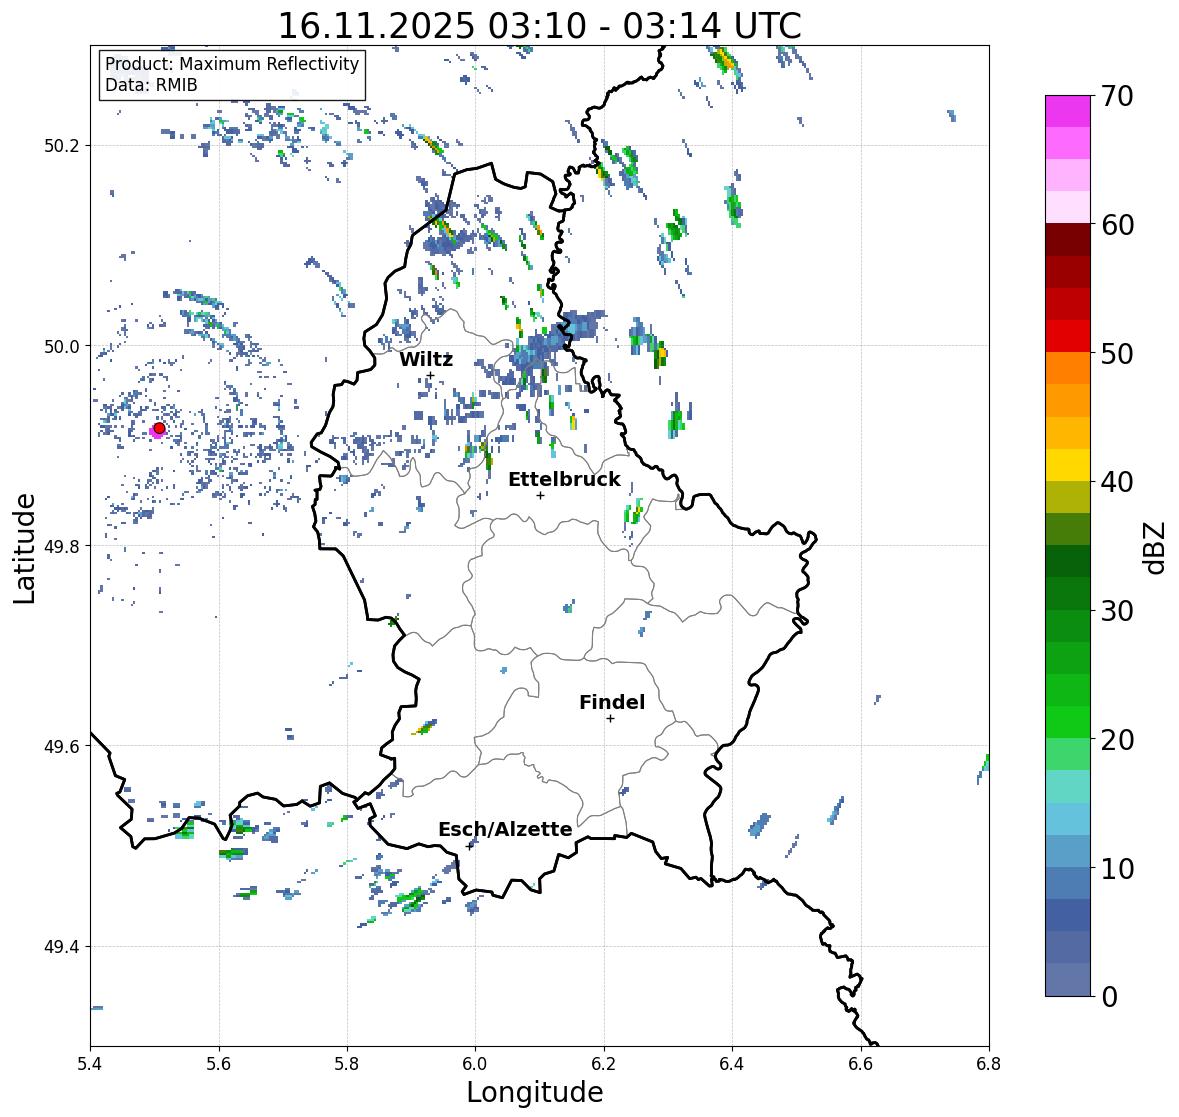Click the dark green 30 dBZ color band
The image size is (1179, 1117).
pyautogui.click(x=1068, y=593)
